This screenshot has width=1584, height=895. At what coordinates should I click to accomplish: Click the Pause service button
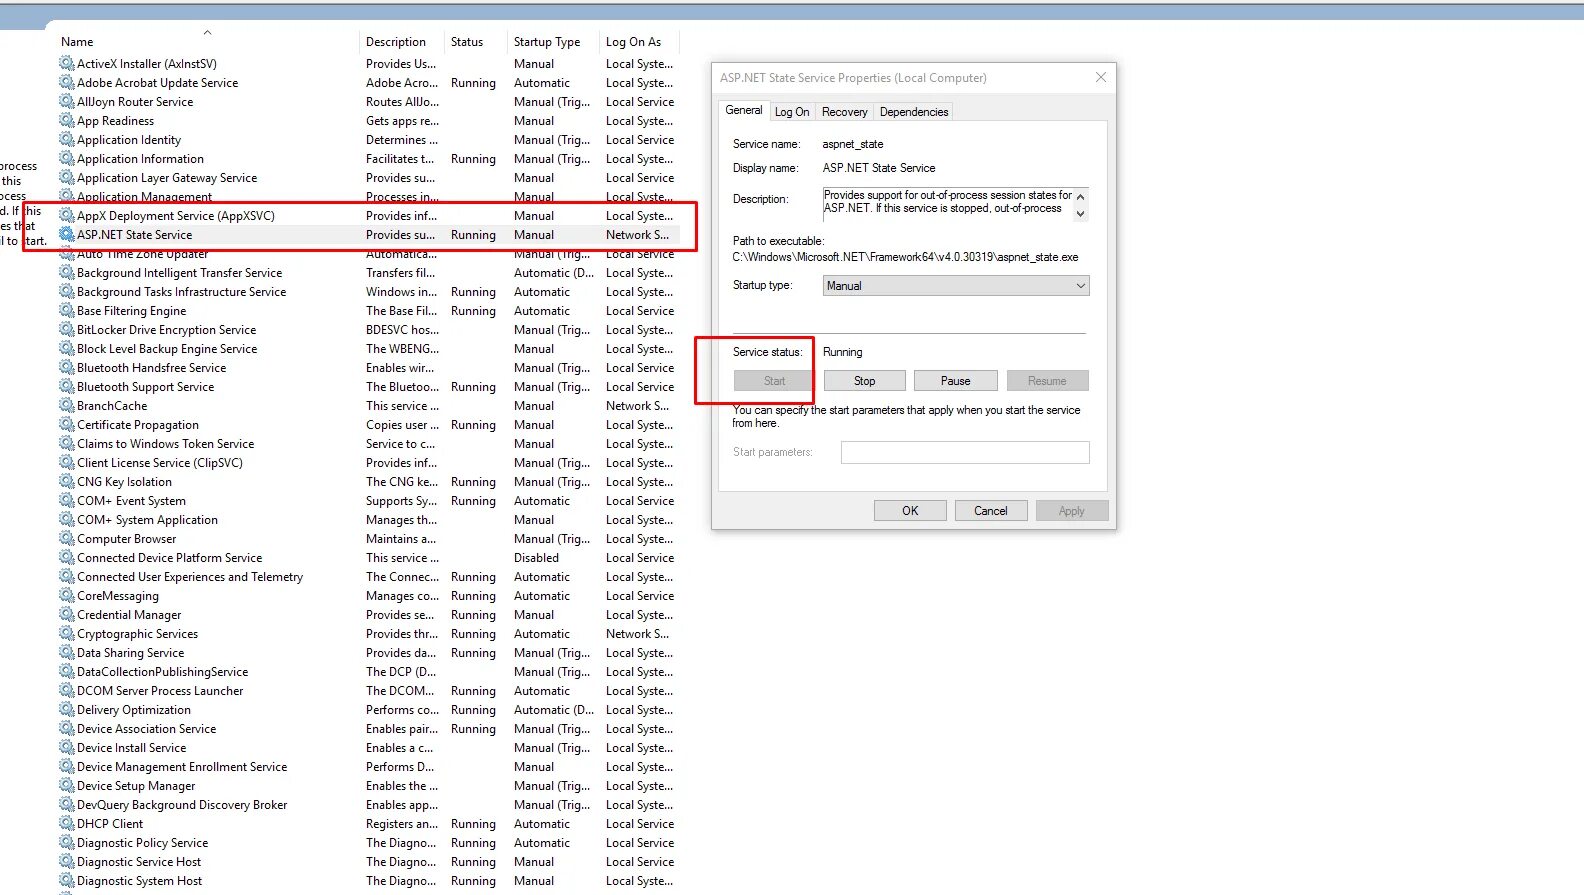pyautogui.click(x=956, y=381)
